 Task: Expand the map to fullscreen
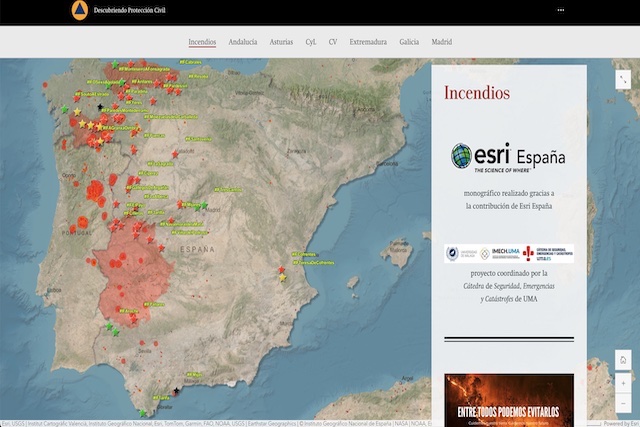point(623,78)
